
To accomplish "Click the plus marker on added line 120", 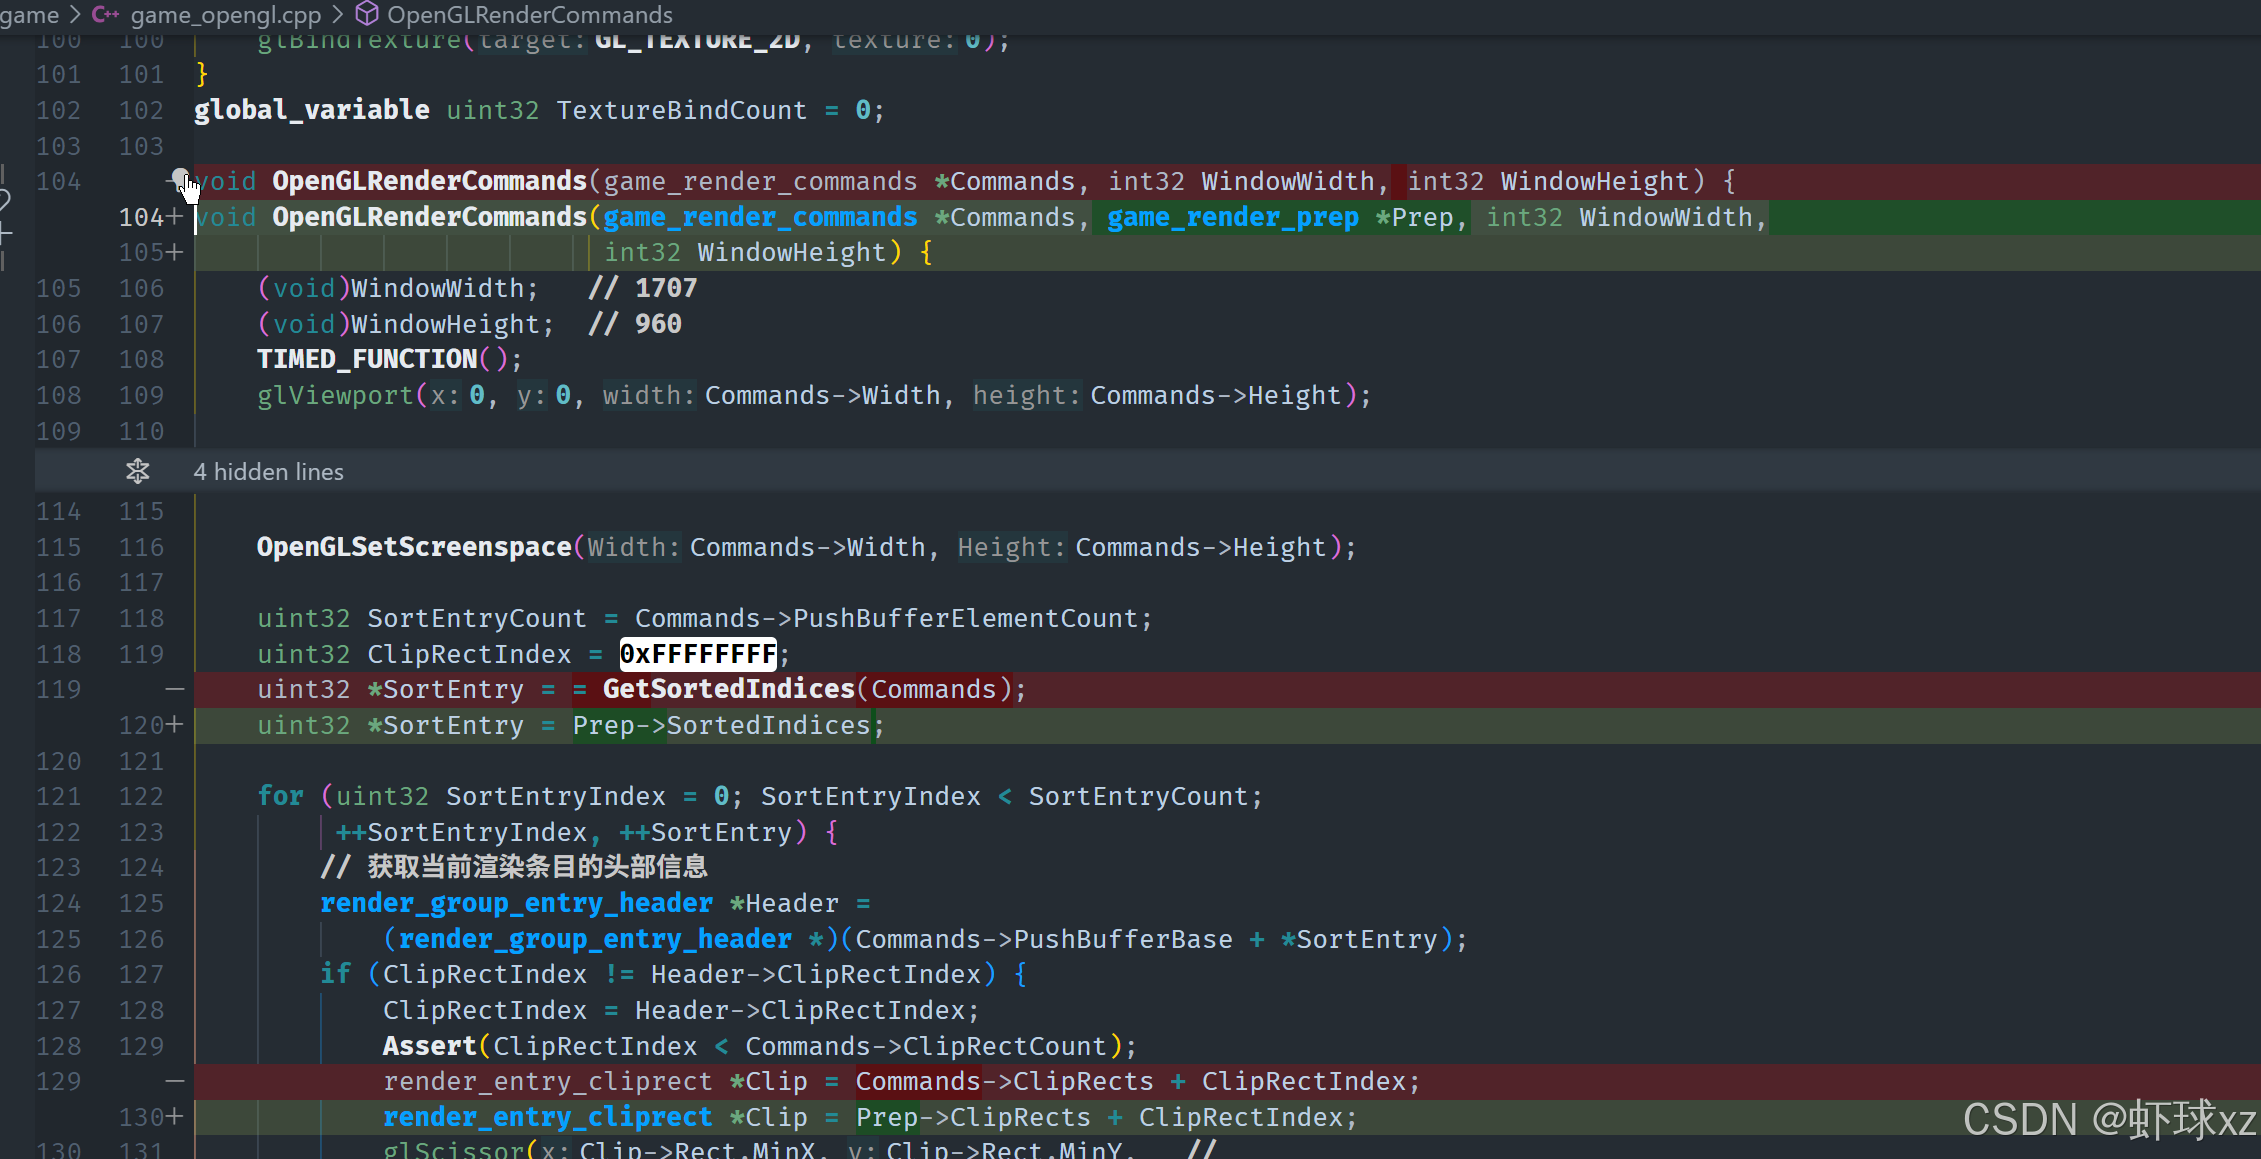I will [x=175, y=724].
